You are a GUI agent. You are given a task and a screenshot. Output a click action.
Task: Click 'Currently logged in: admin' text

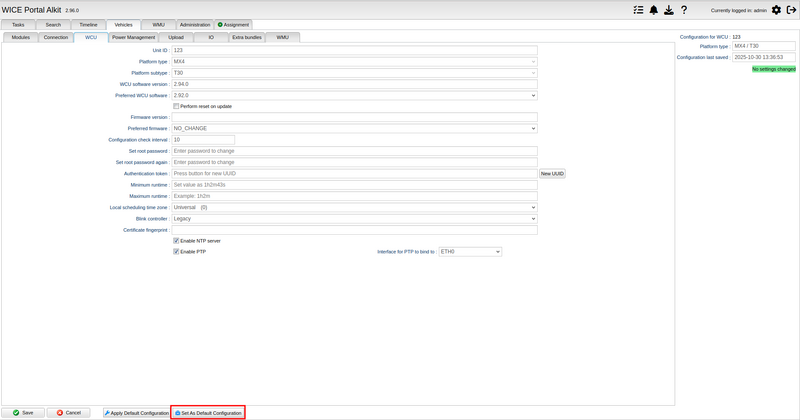click(x=738, y=10)
